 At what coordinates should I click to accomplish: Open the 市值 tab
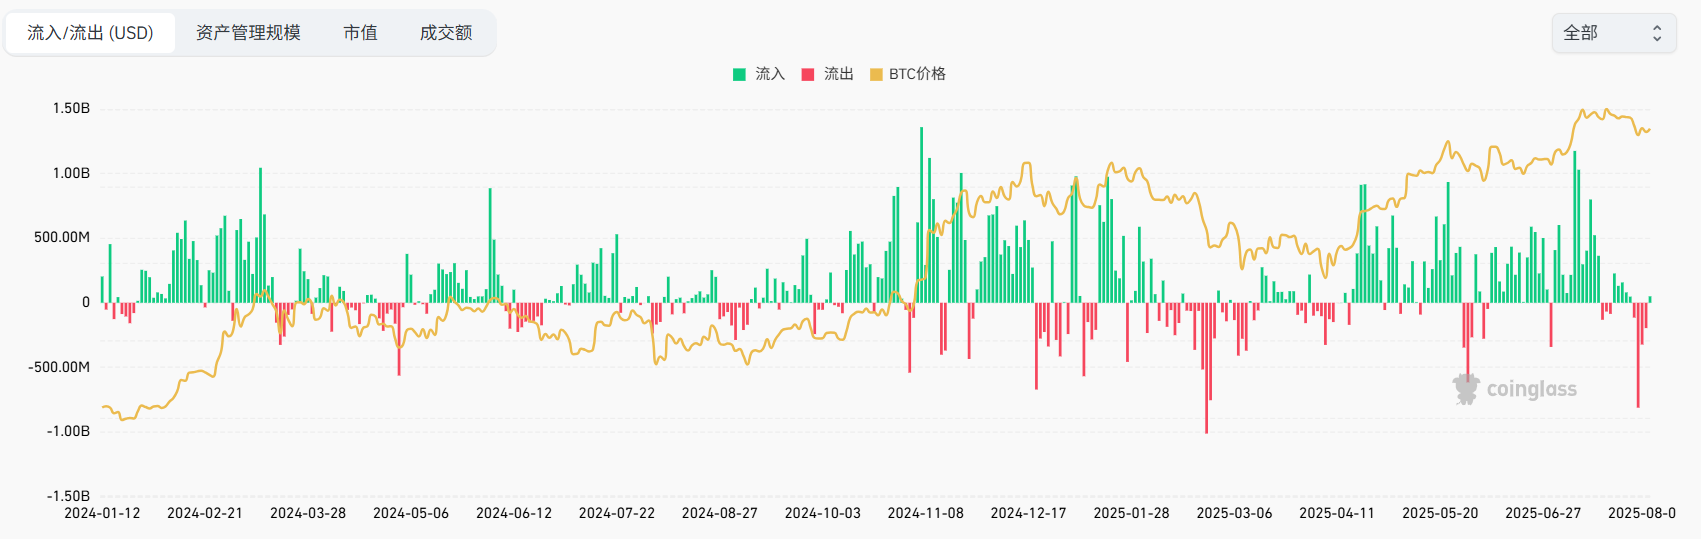coord(360,33)
